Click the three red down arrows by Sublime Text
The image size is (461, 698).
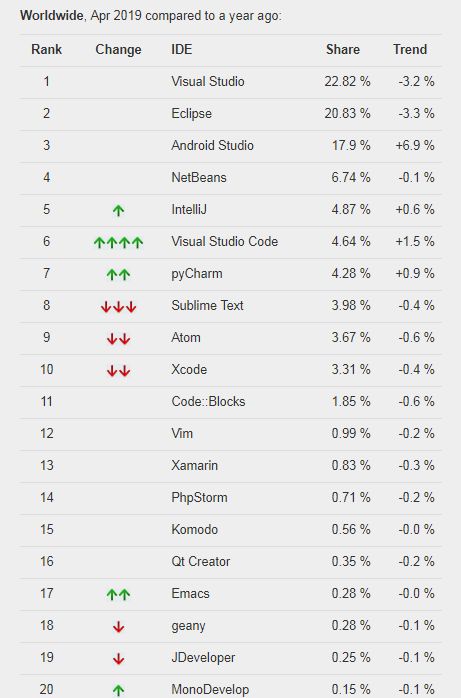point(118,306)
